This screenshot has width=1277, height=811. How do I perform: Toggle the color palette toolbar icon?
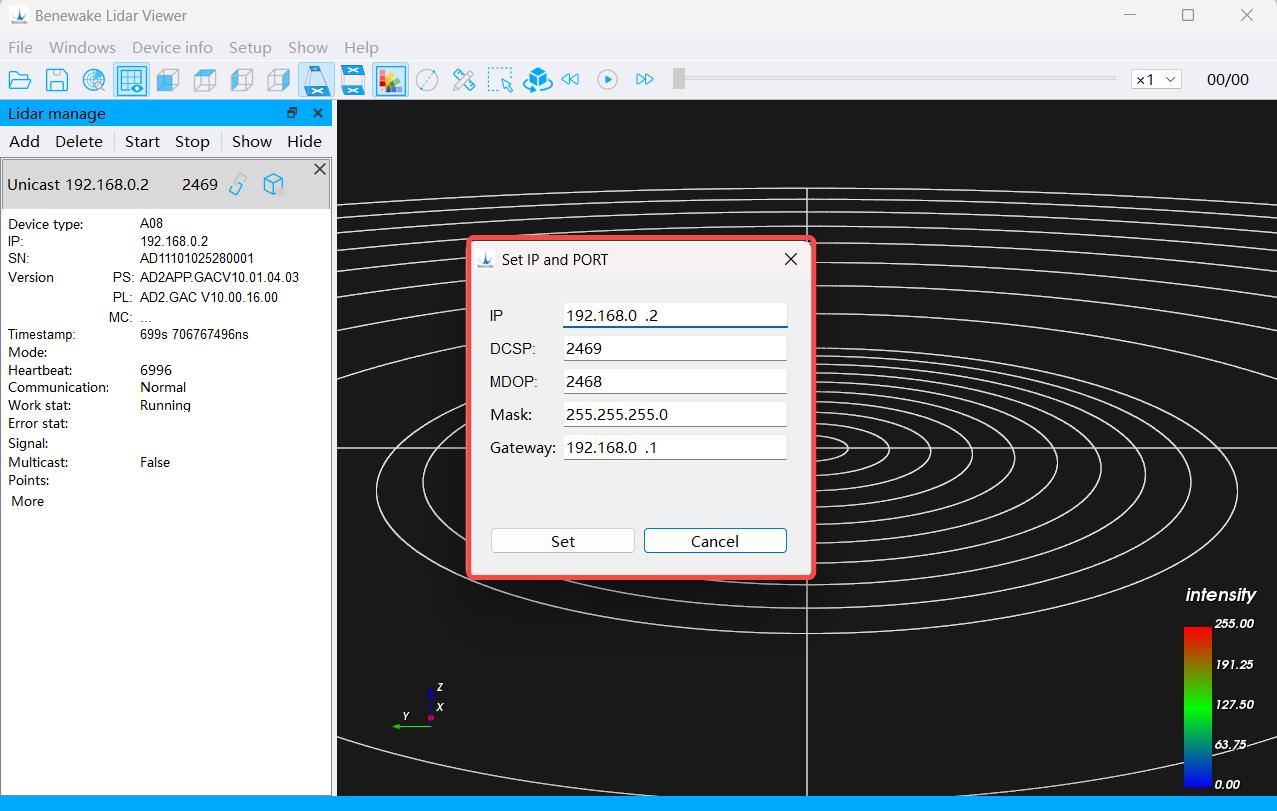point(390,80)
